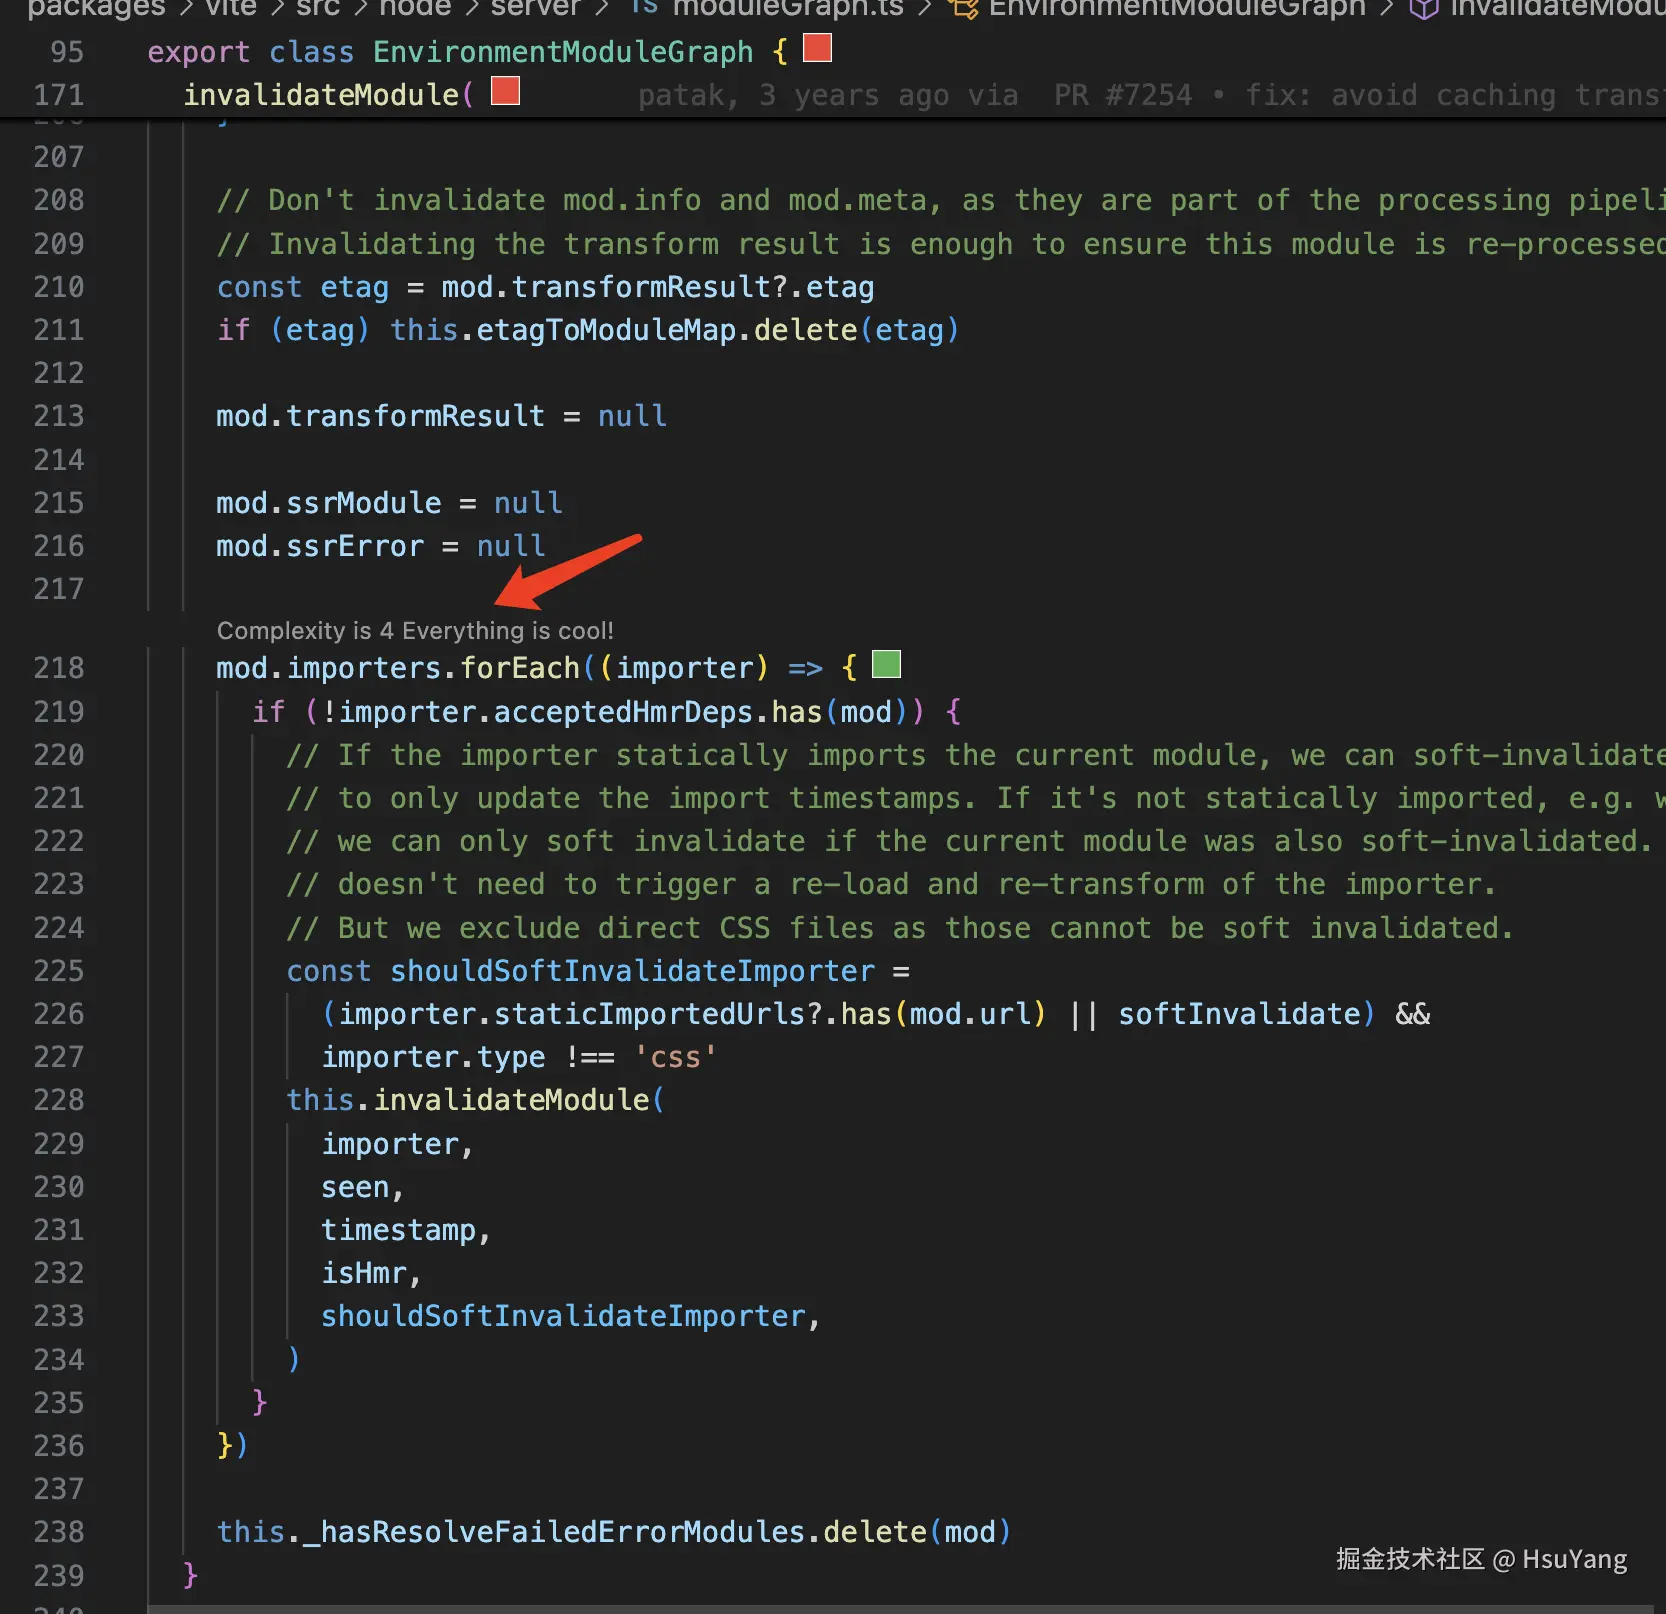1666x1614 pixels.
Task: Click the 'Complexity is 4 Everything is cool!' code lens
Action: [415, 630]
